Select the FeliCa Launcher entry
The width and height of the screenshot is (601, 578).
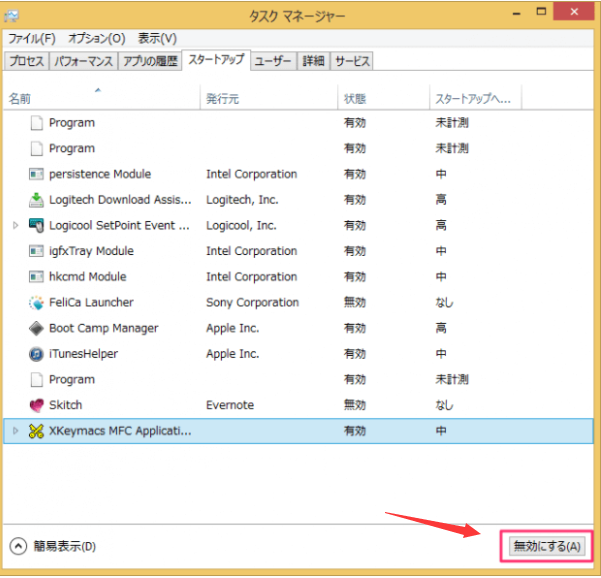point(91,303)
